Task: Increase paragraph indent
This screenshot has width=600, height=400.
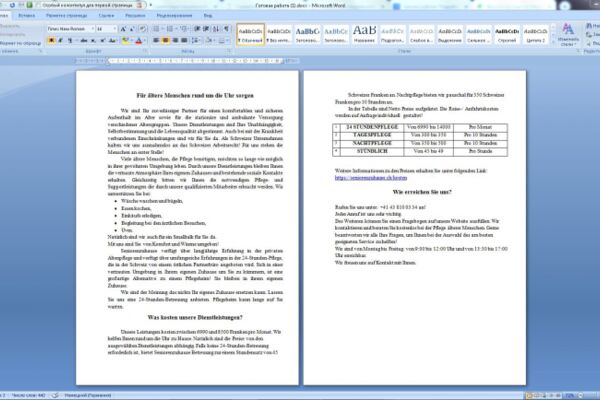Action: coord(206,29)
